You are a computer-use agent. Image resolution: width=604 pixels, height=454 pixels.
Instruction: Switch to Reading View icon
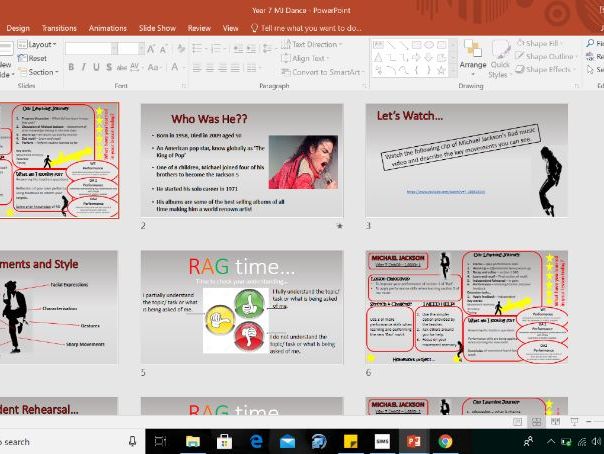(x=555, y=422)
